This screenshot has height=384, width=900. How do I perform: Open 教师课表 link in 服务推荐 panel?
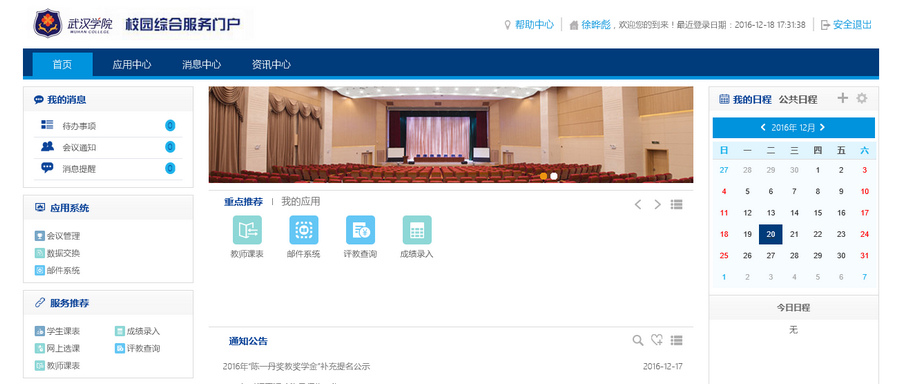63,366
